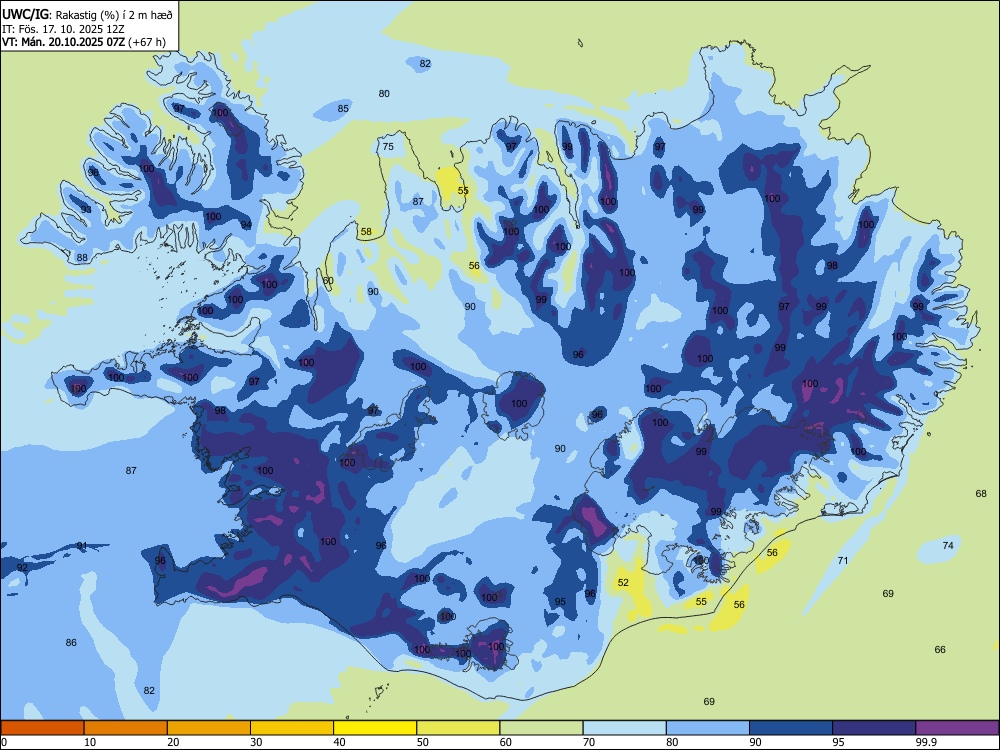Click the 'VT: Mán. 20.10.2025 07Z (+67 h)' line

point(84,42)
